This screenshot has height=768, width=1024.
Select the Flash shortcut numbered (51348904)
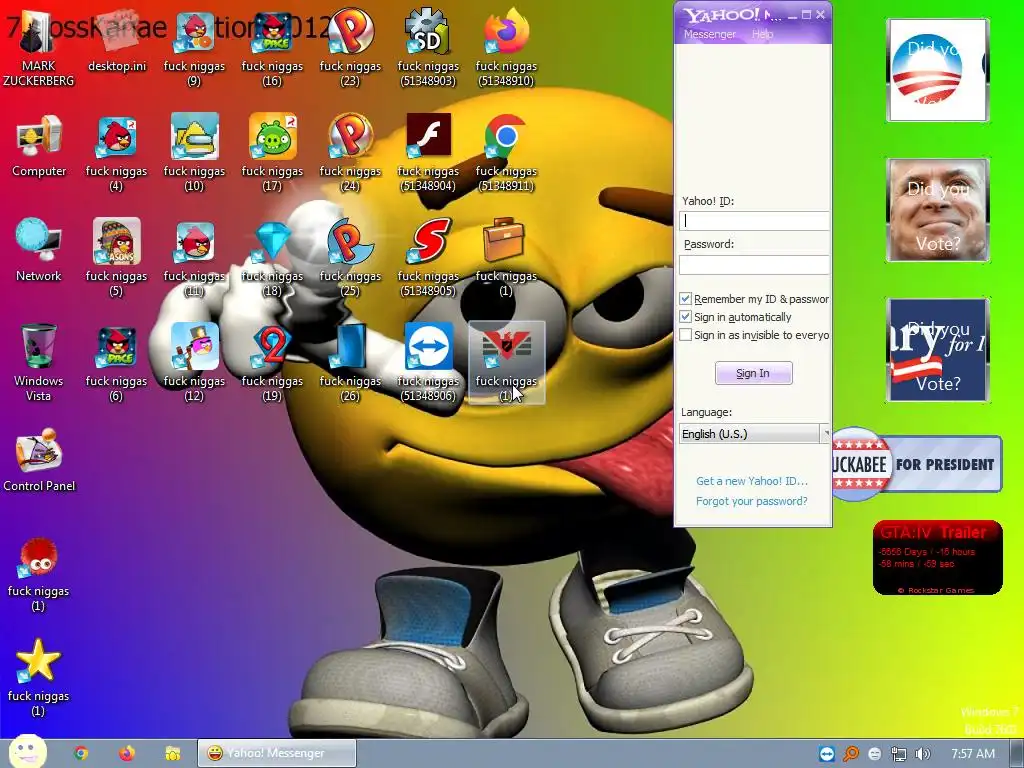pyautogui.click(x=428, y=152)
